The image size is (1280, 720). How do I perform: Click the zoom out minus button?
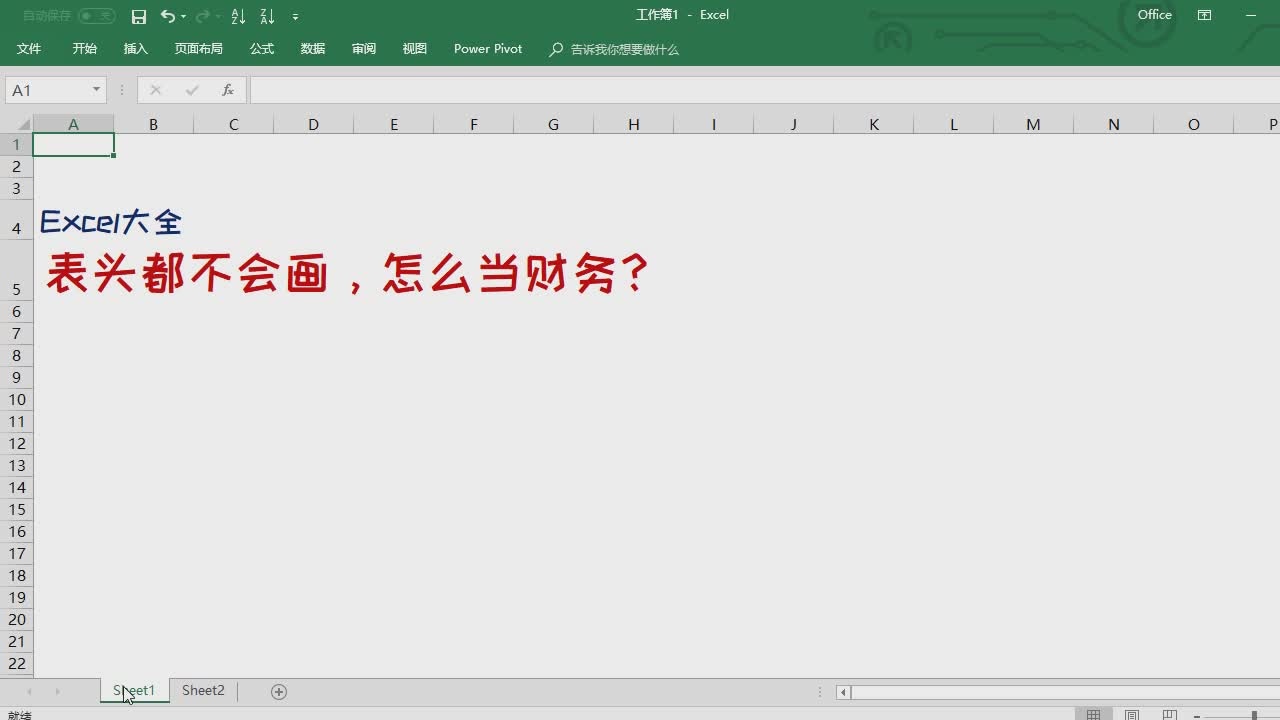(x=1197, y=716)
